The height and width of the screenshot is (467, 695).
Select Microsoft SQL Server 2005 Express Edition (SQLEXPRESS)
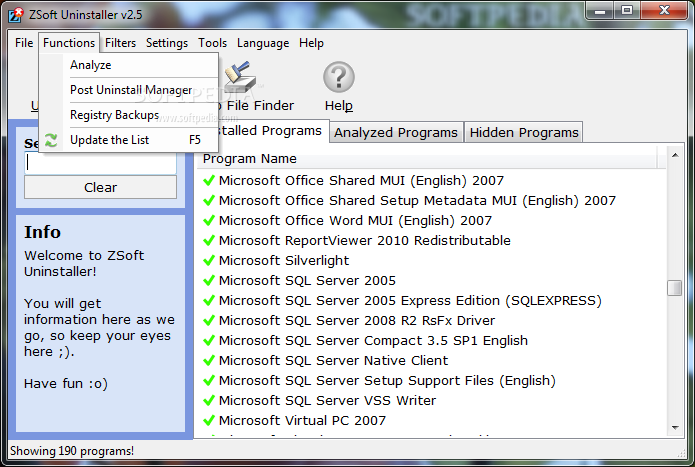(410, 300)
